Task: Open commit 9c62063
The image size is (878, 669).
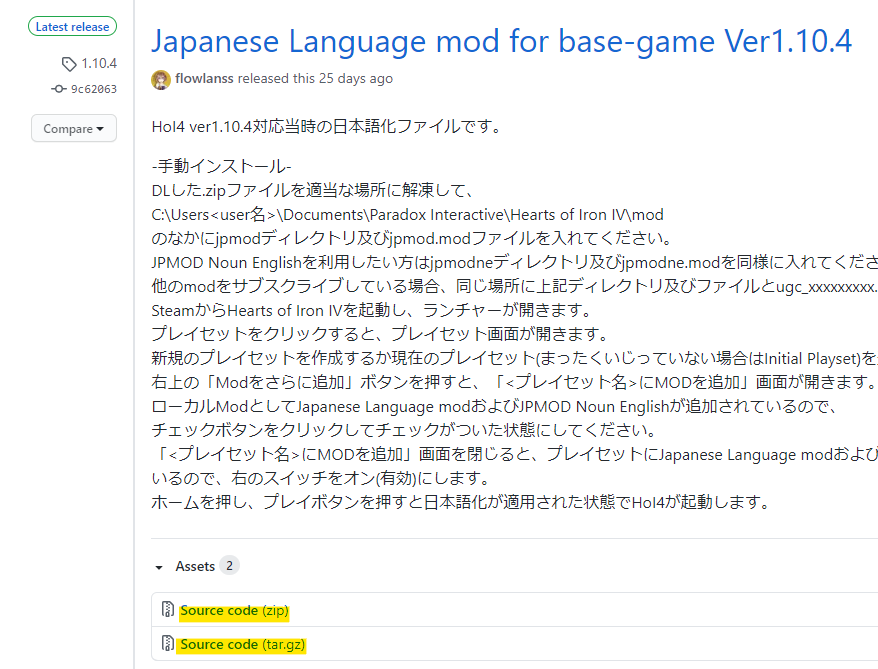Action: pos(94,89)
